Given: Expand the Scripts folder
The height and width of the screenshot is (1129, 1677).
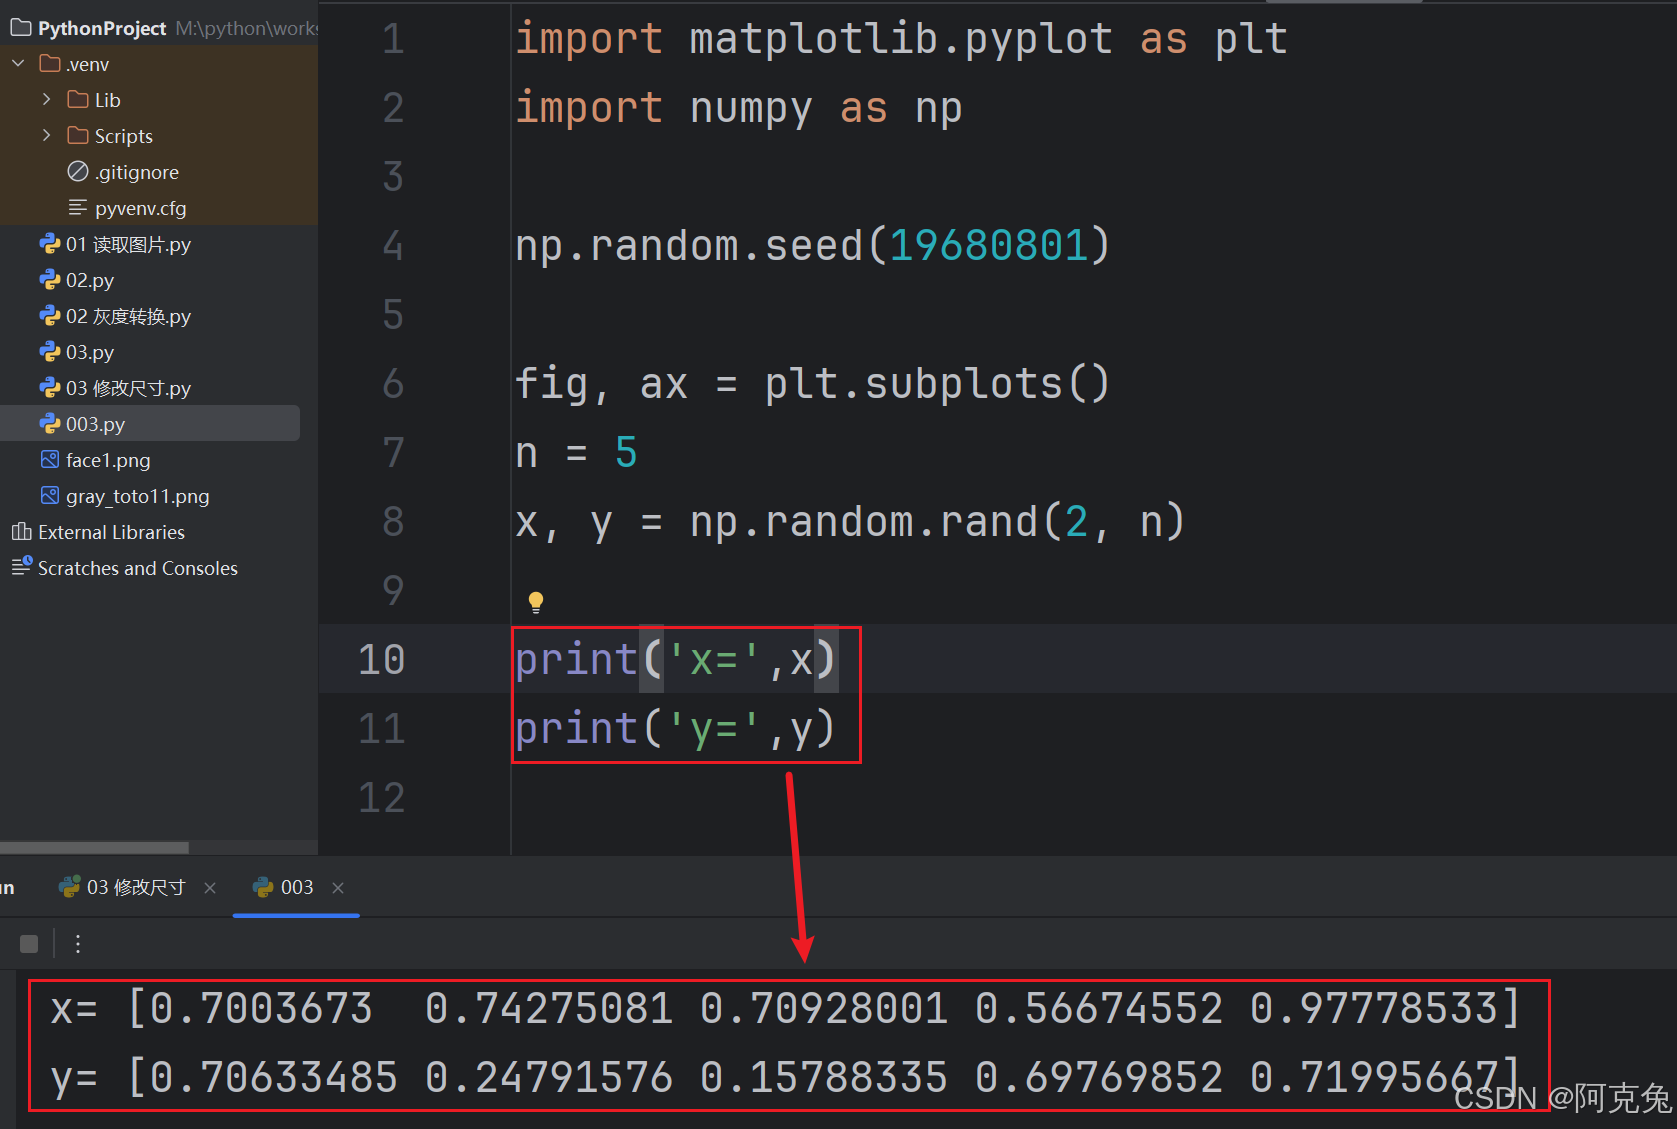Looking at the screenshot, I should click(x=45, y=135).
